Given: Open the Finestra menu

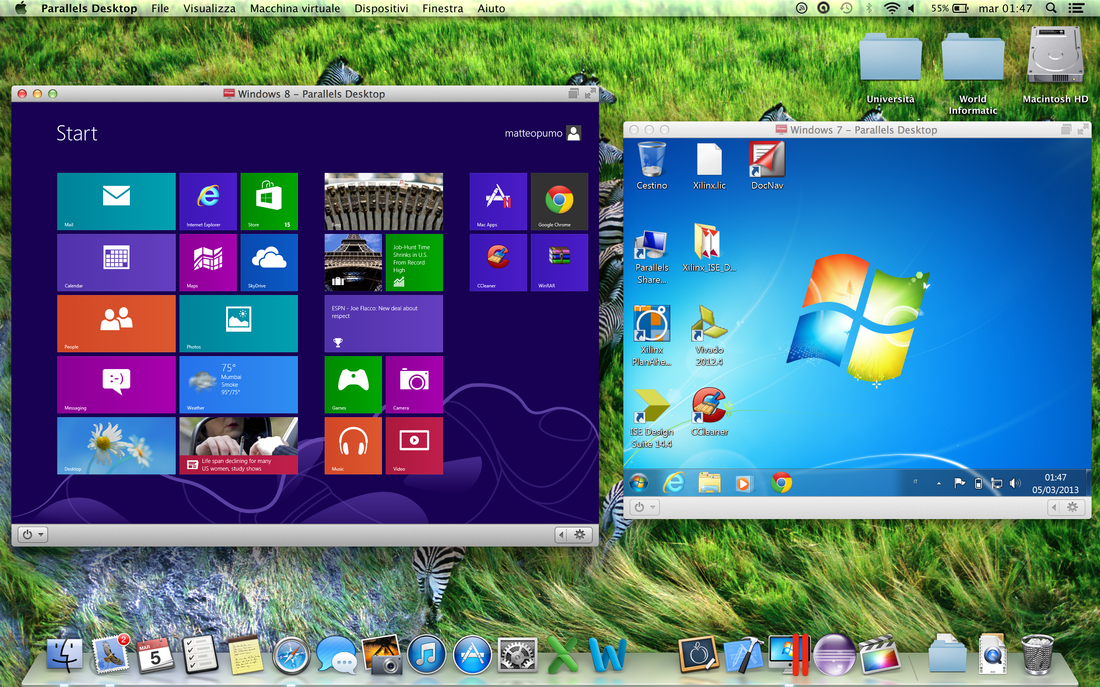Looking at the screenshot, I should [x=442, y=8].
